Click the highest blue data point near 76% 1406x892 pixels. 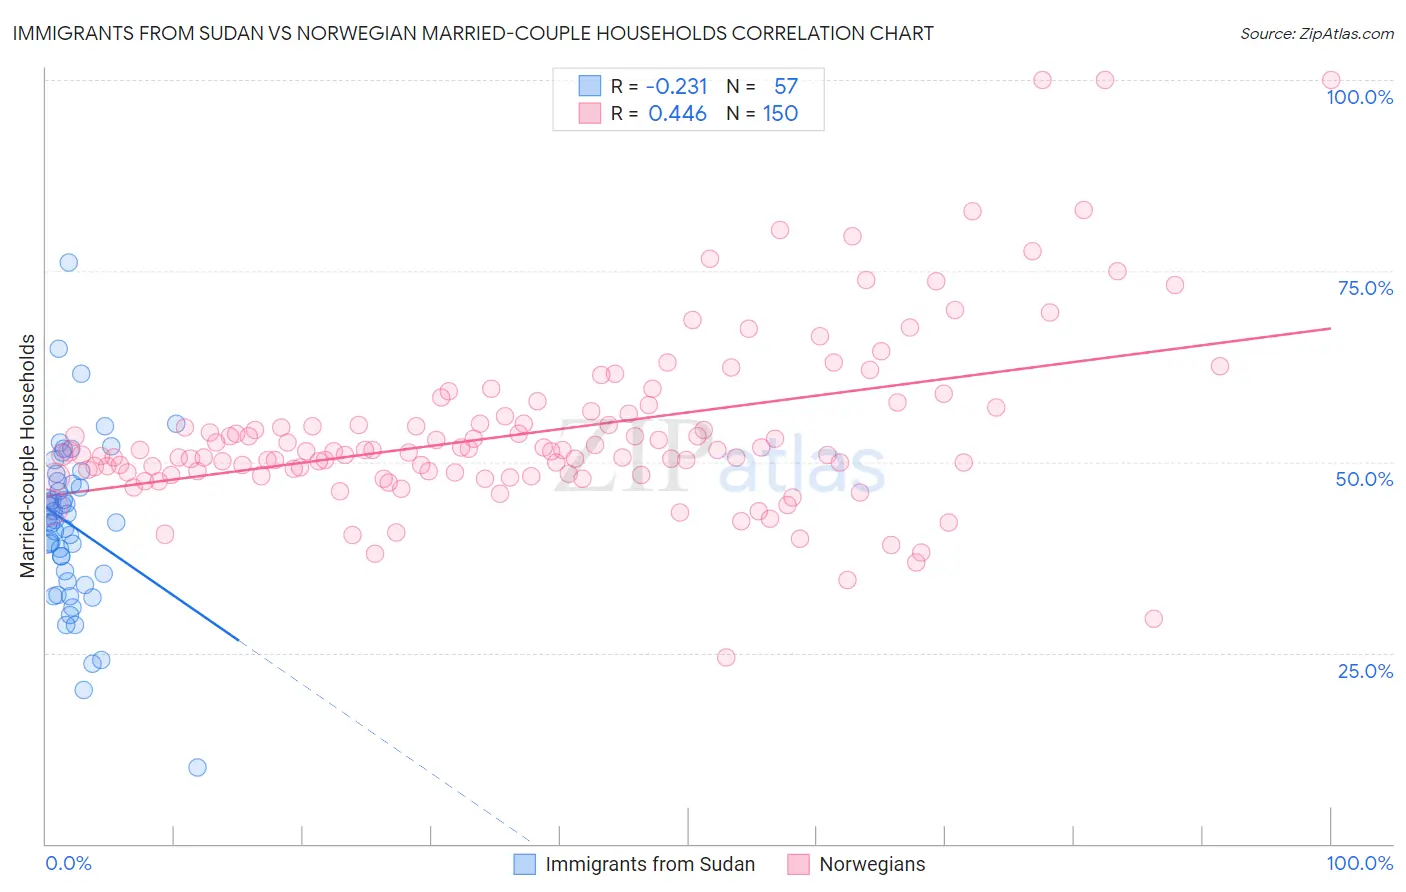coord(69,262)
